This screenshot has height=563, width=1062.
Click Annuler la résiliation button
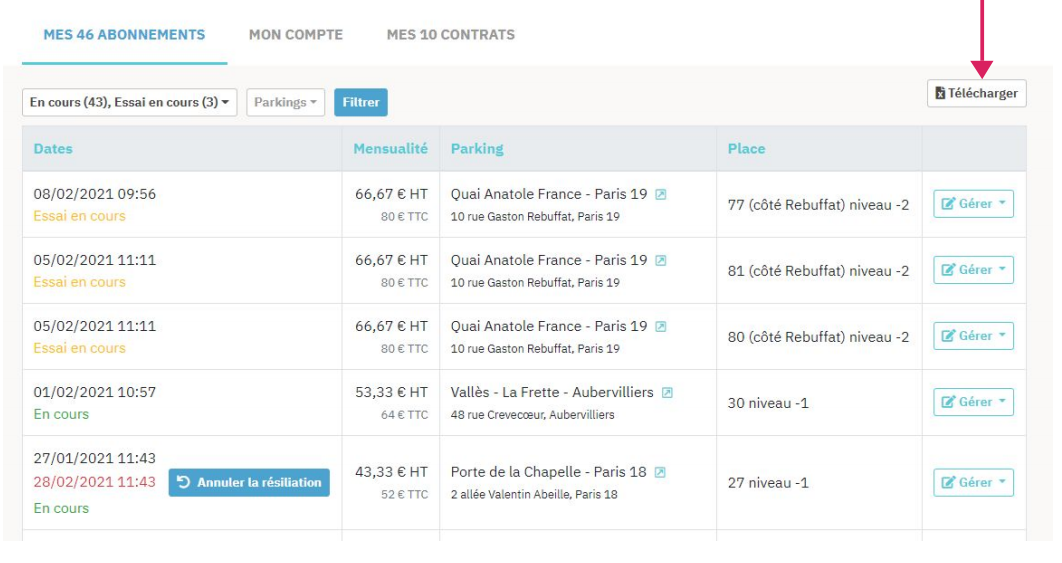pyautogui.click(x=249, y=482)
